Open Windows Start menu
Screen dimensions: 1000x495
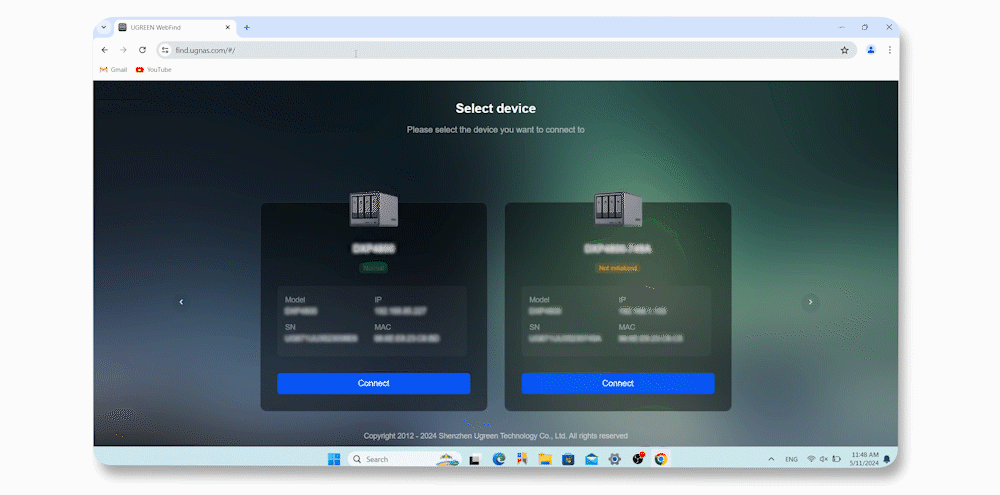pos(333,459)
